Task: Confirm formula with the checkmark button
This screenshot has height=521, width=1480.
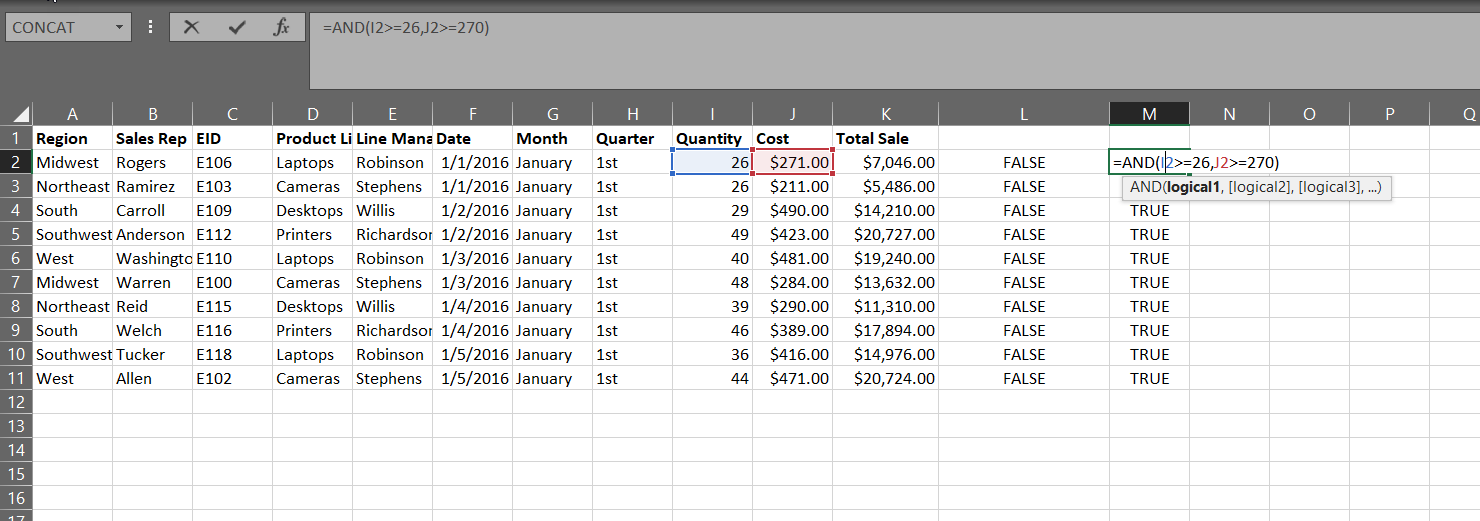Action: pos(236,28)
